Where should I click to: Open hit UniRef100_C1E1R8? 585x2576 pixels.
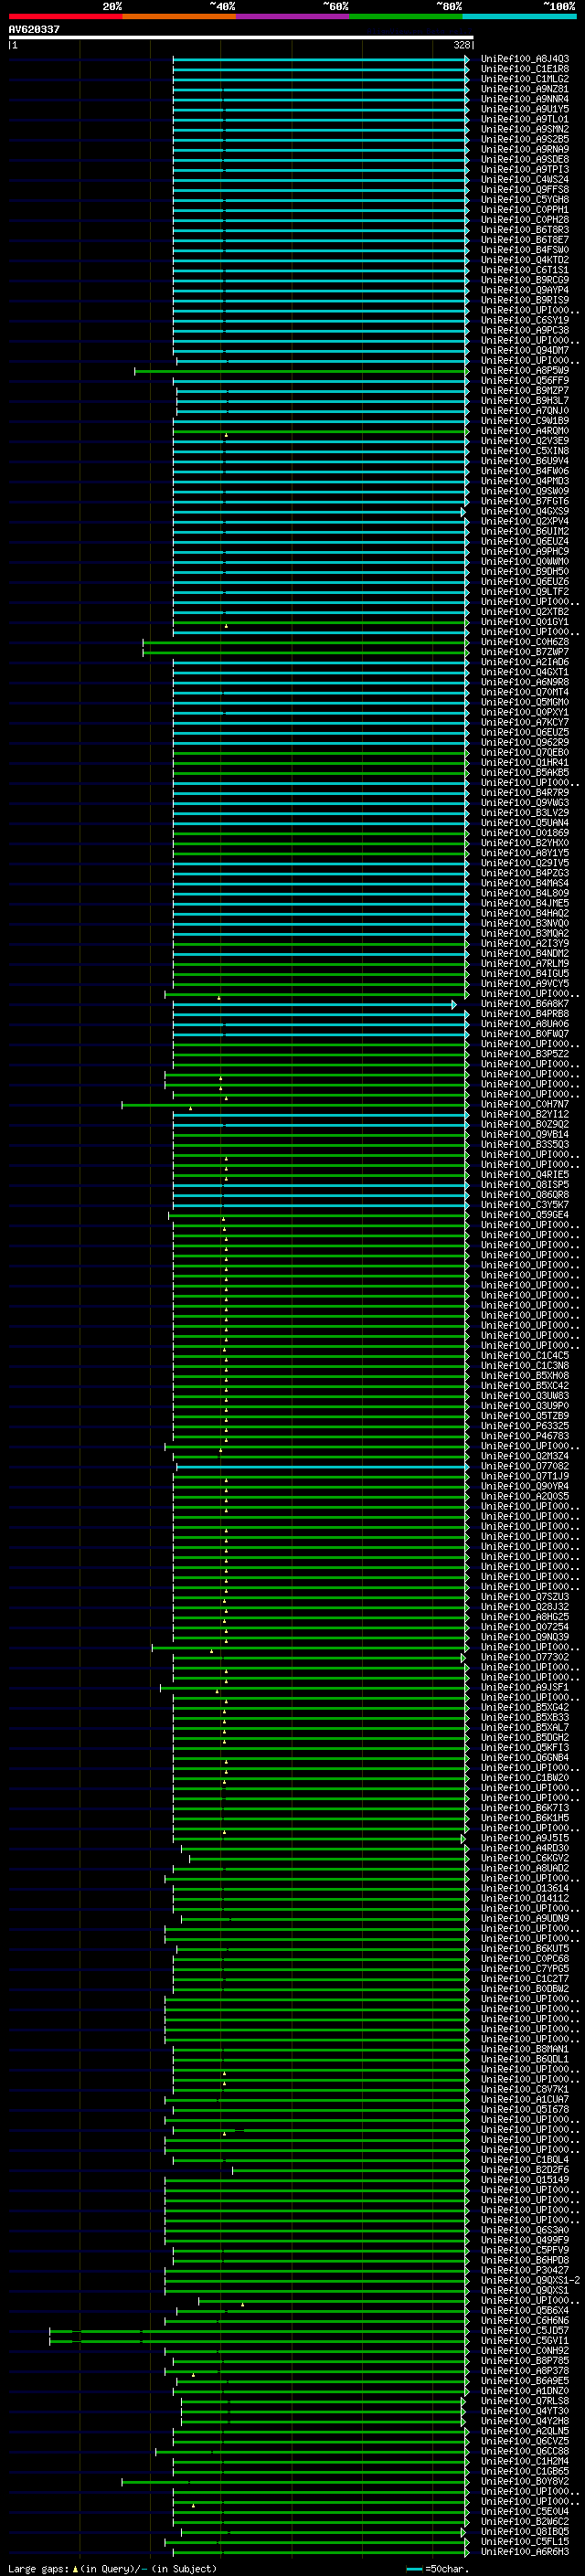(524, 69)
